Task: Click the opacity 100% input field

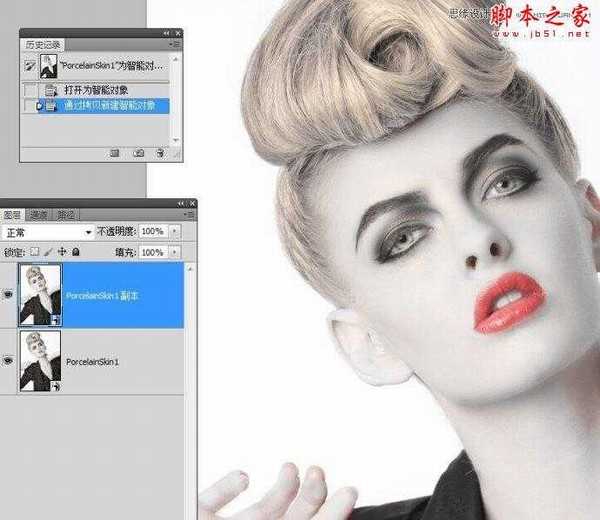Action: click(153, 231)
